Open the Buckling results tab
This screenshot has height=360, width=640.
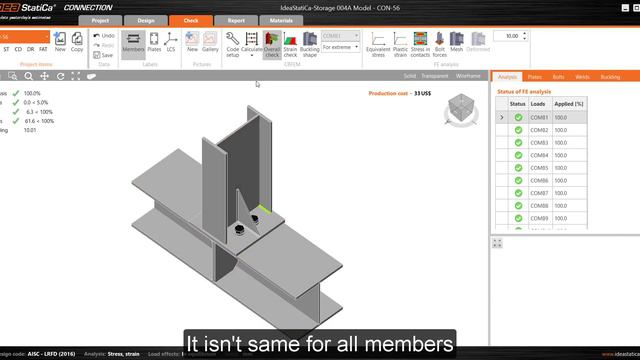(x=610, y=77)
